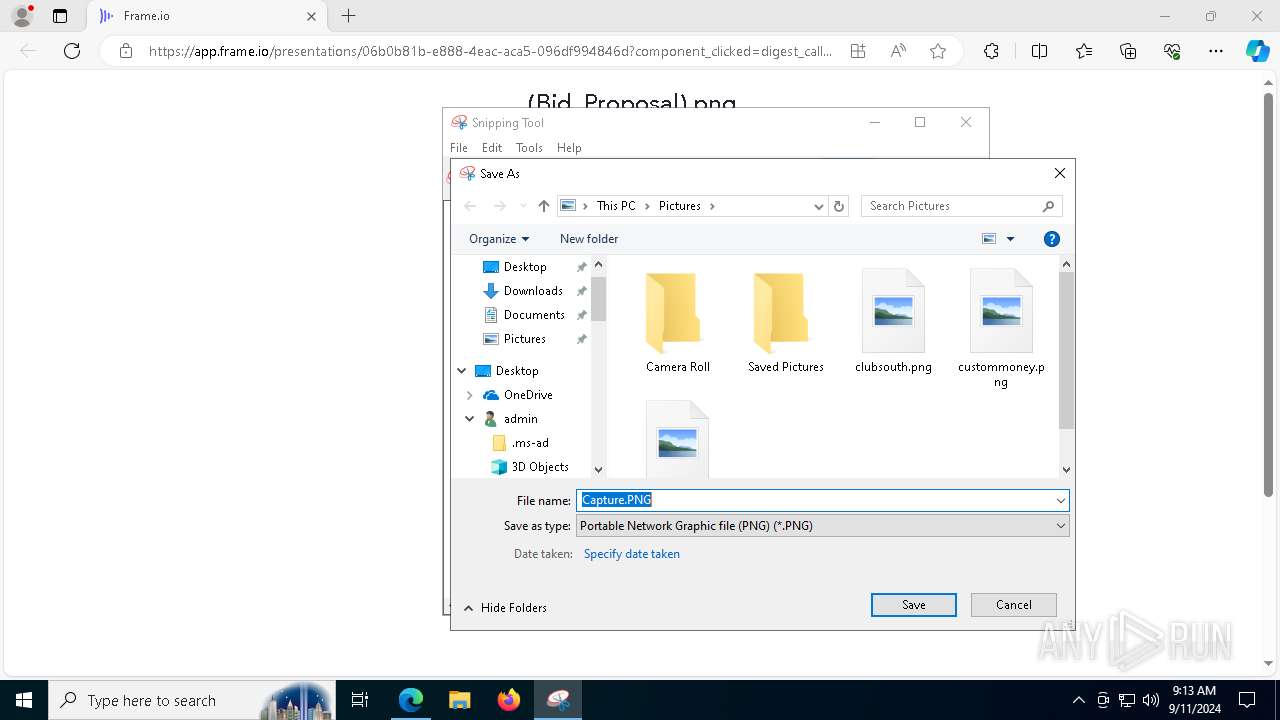Select Documents in the navigation pane
Viewport: 1280px width, 720px height.
534,315
